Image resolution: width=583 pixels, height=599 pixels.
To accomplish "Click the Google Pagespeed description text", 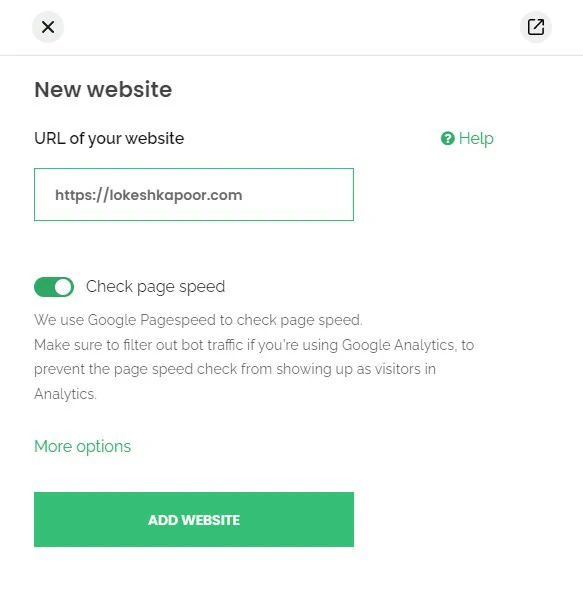I will tap(198, 320).
